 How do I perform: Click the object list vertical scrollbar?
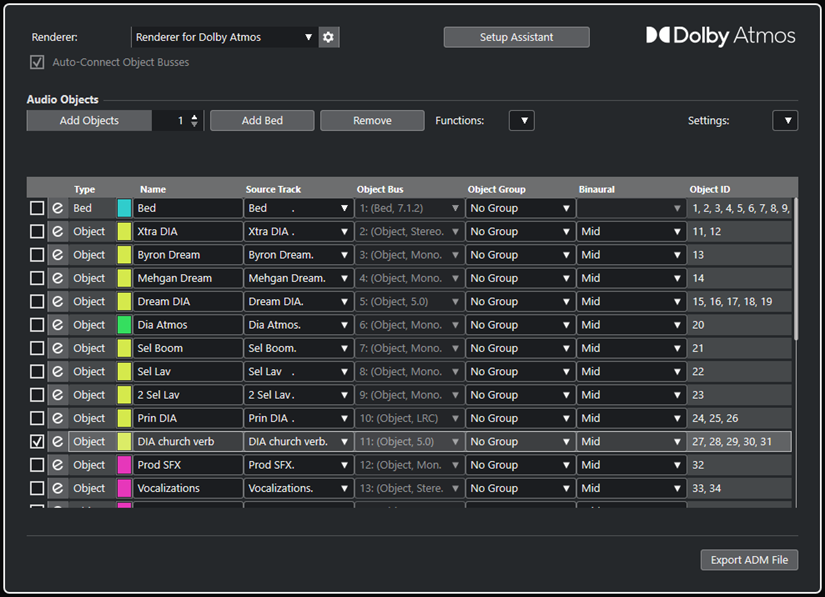point(796,269)
